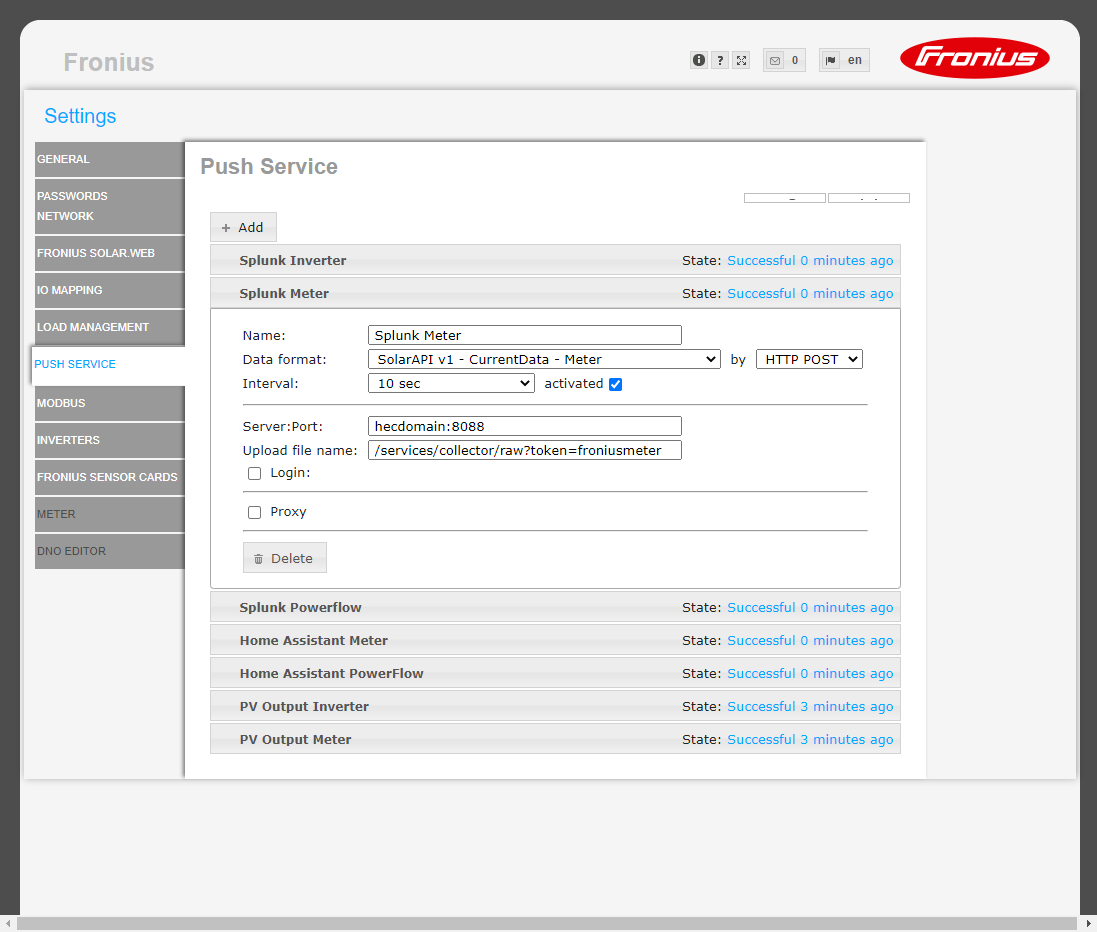Viewport: 1097px width, 932px height.
Task: Open the Data format dropdown
Action: pos(544,360)
